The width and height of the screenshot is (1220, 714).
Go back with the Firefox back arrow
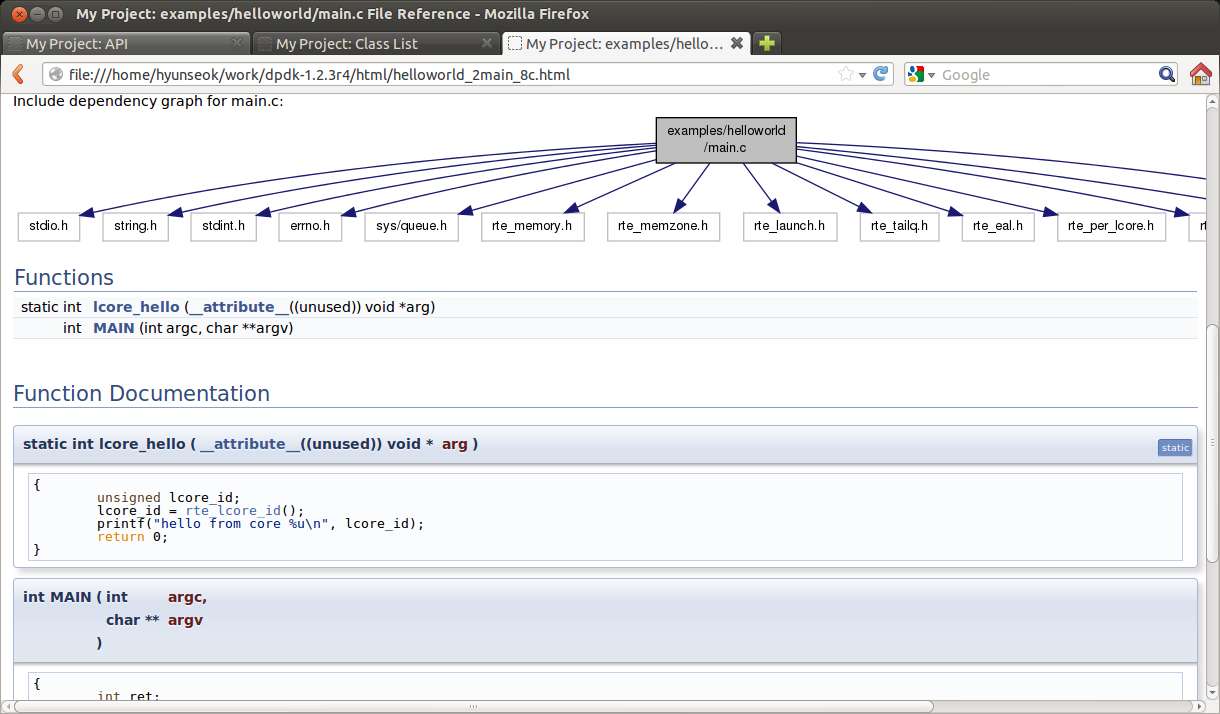tap(17, 74)
